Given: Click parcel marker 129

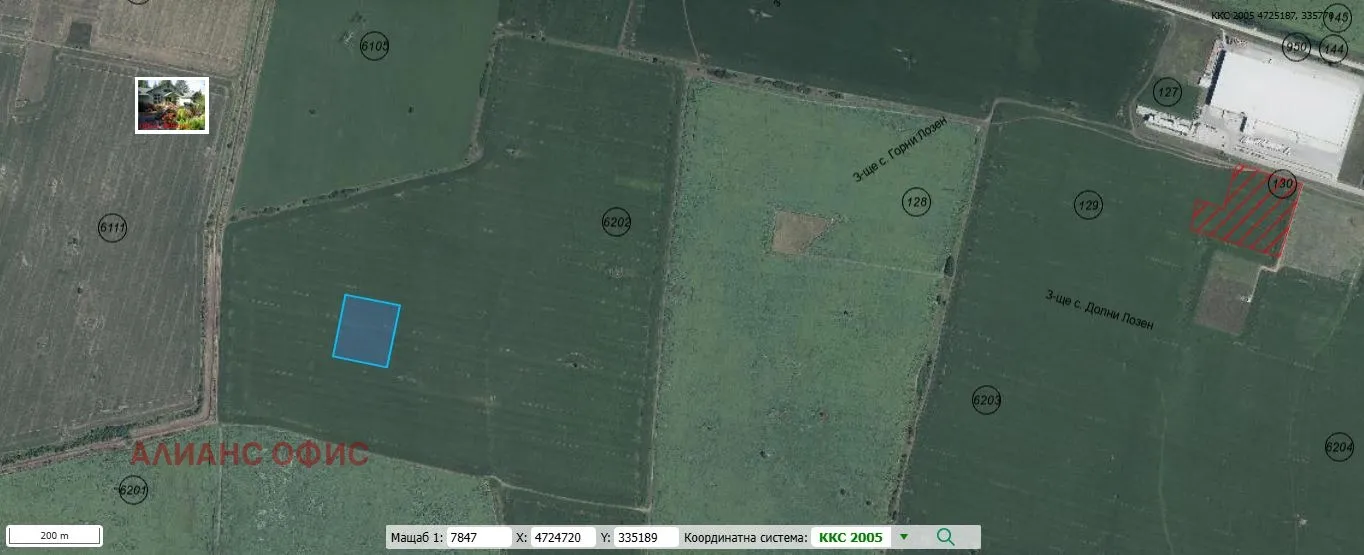Looking at the screenshot, I should coord(1088,206).
